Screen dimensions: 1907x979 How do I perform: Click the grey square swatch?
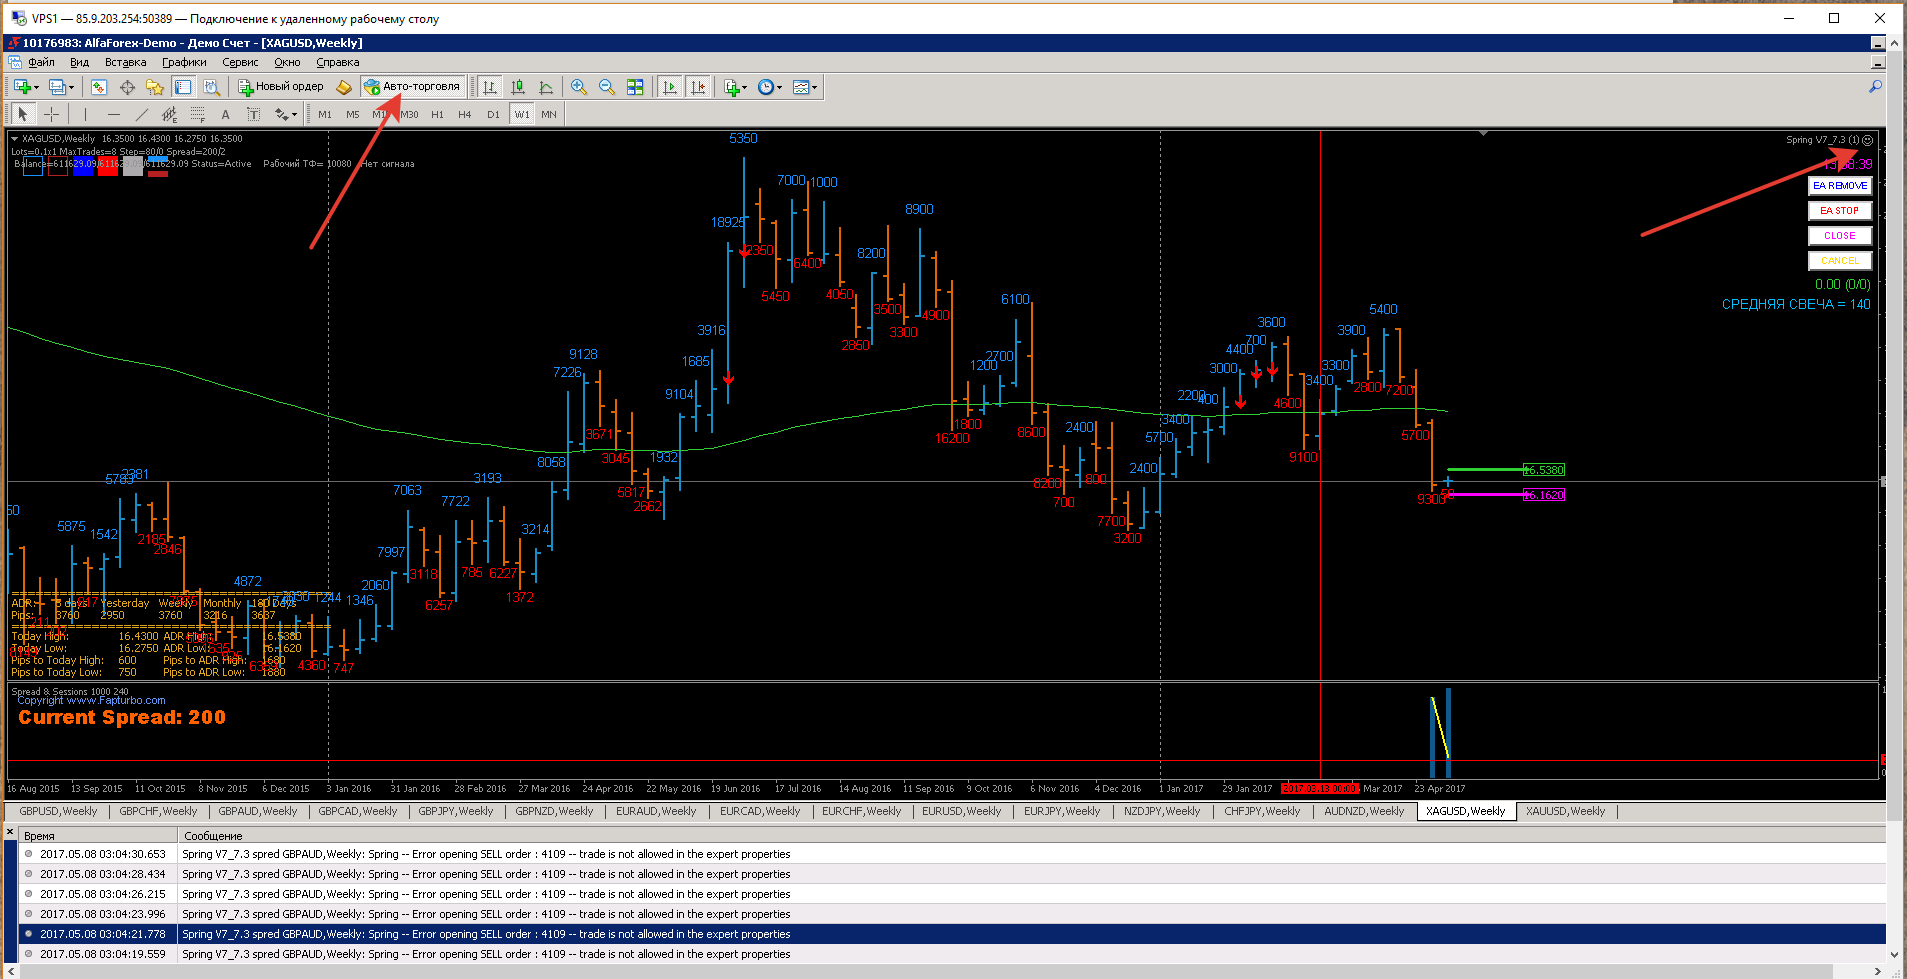[x=133, y=166]
